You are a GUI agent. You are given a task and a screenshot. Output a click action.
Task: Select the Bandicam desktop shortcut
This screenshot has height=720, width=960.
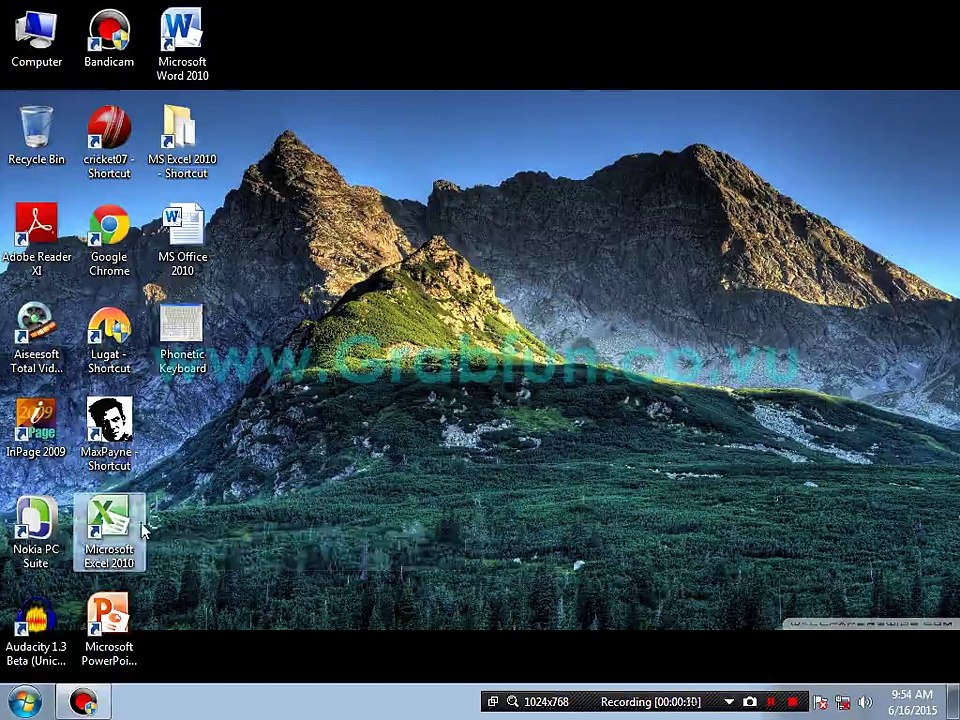pos(108,39)
